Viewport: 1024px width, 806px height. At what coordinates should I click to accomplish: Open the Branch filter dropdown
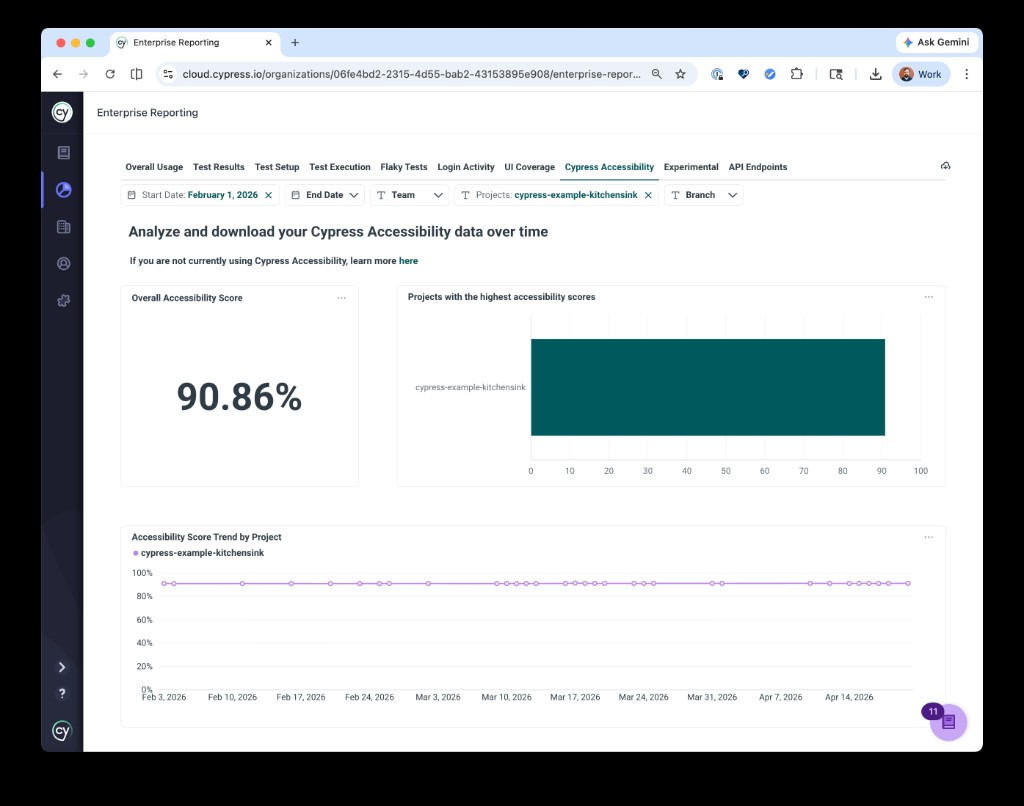point(703,195)
